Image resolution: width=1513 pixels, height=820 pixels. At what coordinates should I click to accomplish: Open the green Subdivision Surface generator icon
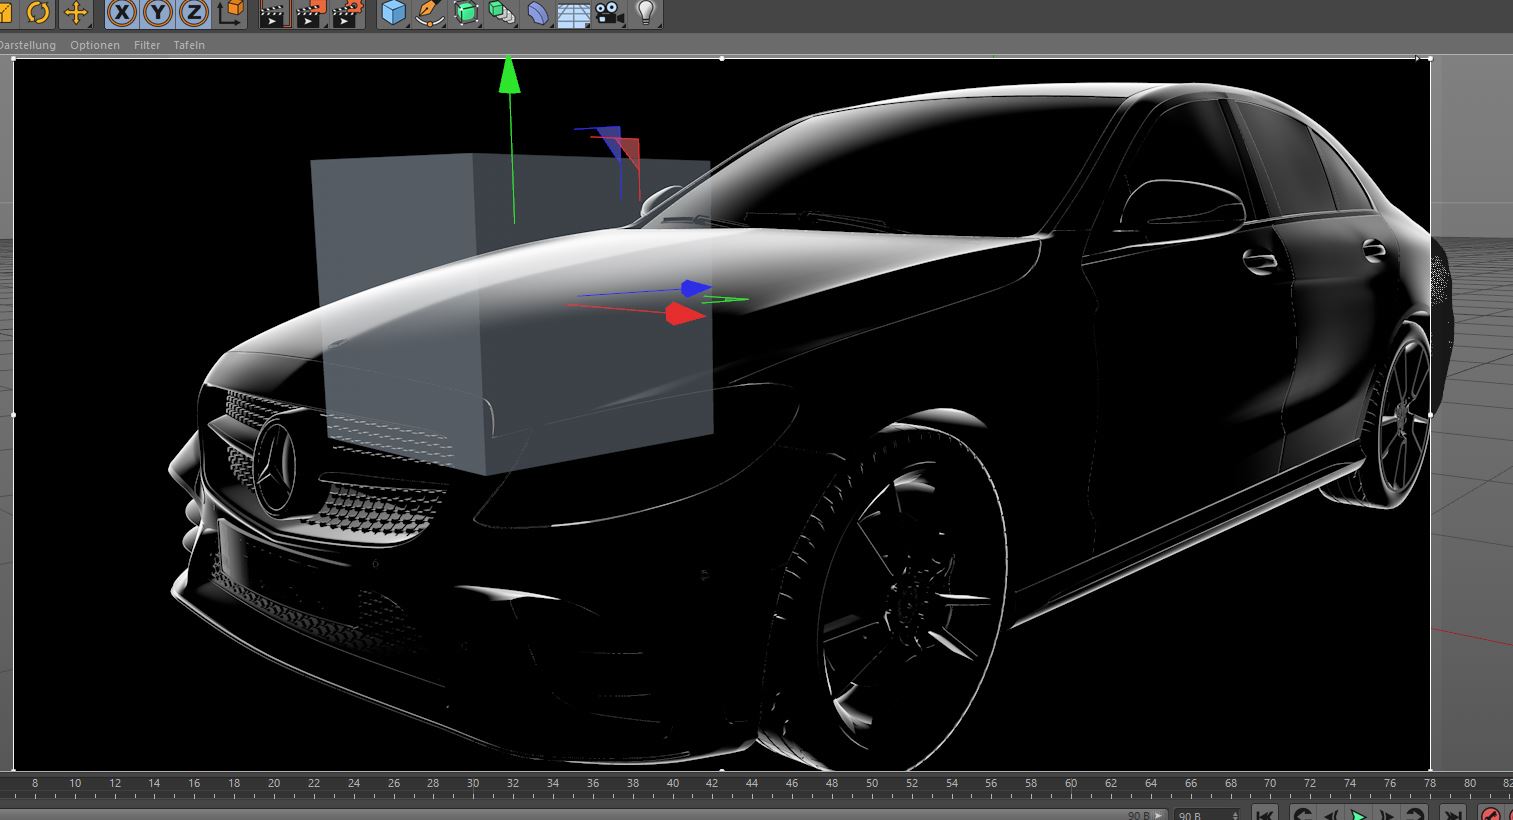click(x=466, y=13)
